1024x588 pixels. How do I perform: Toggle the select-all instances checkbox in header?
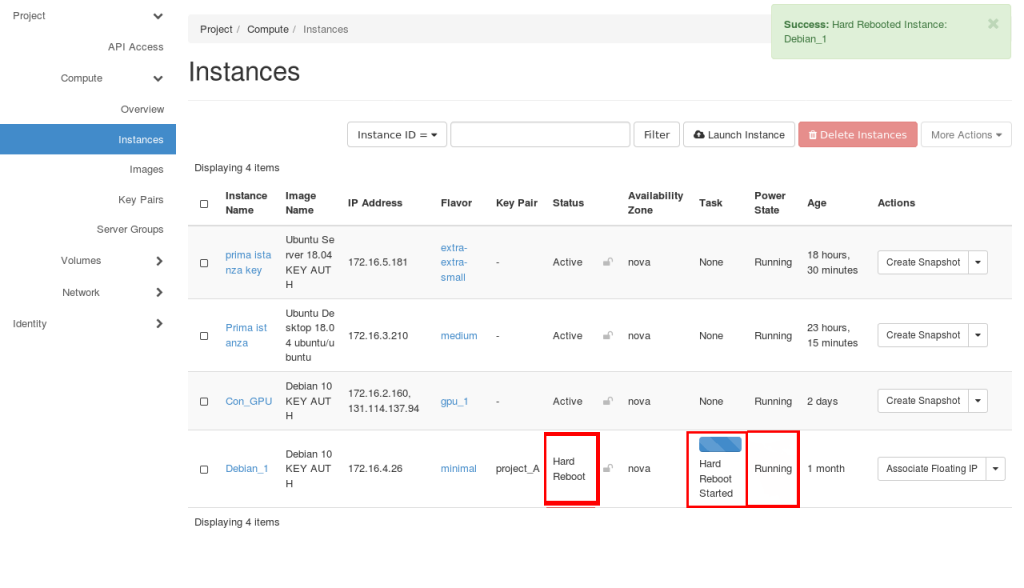[x=204, y=203]
